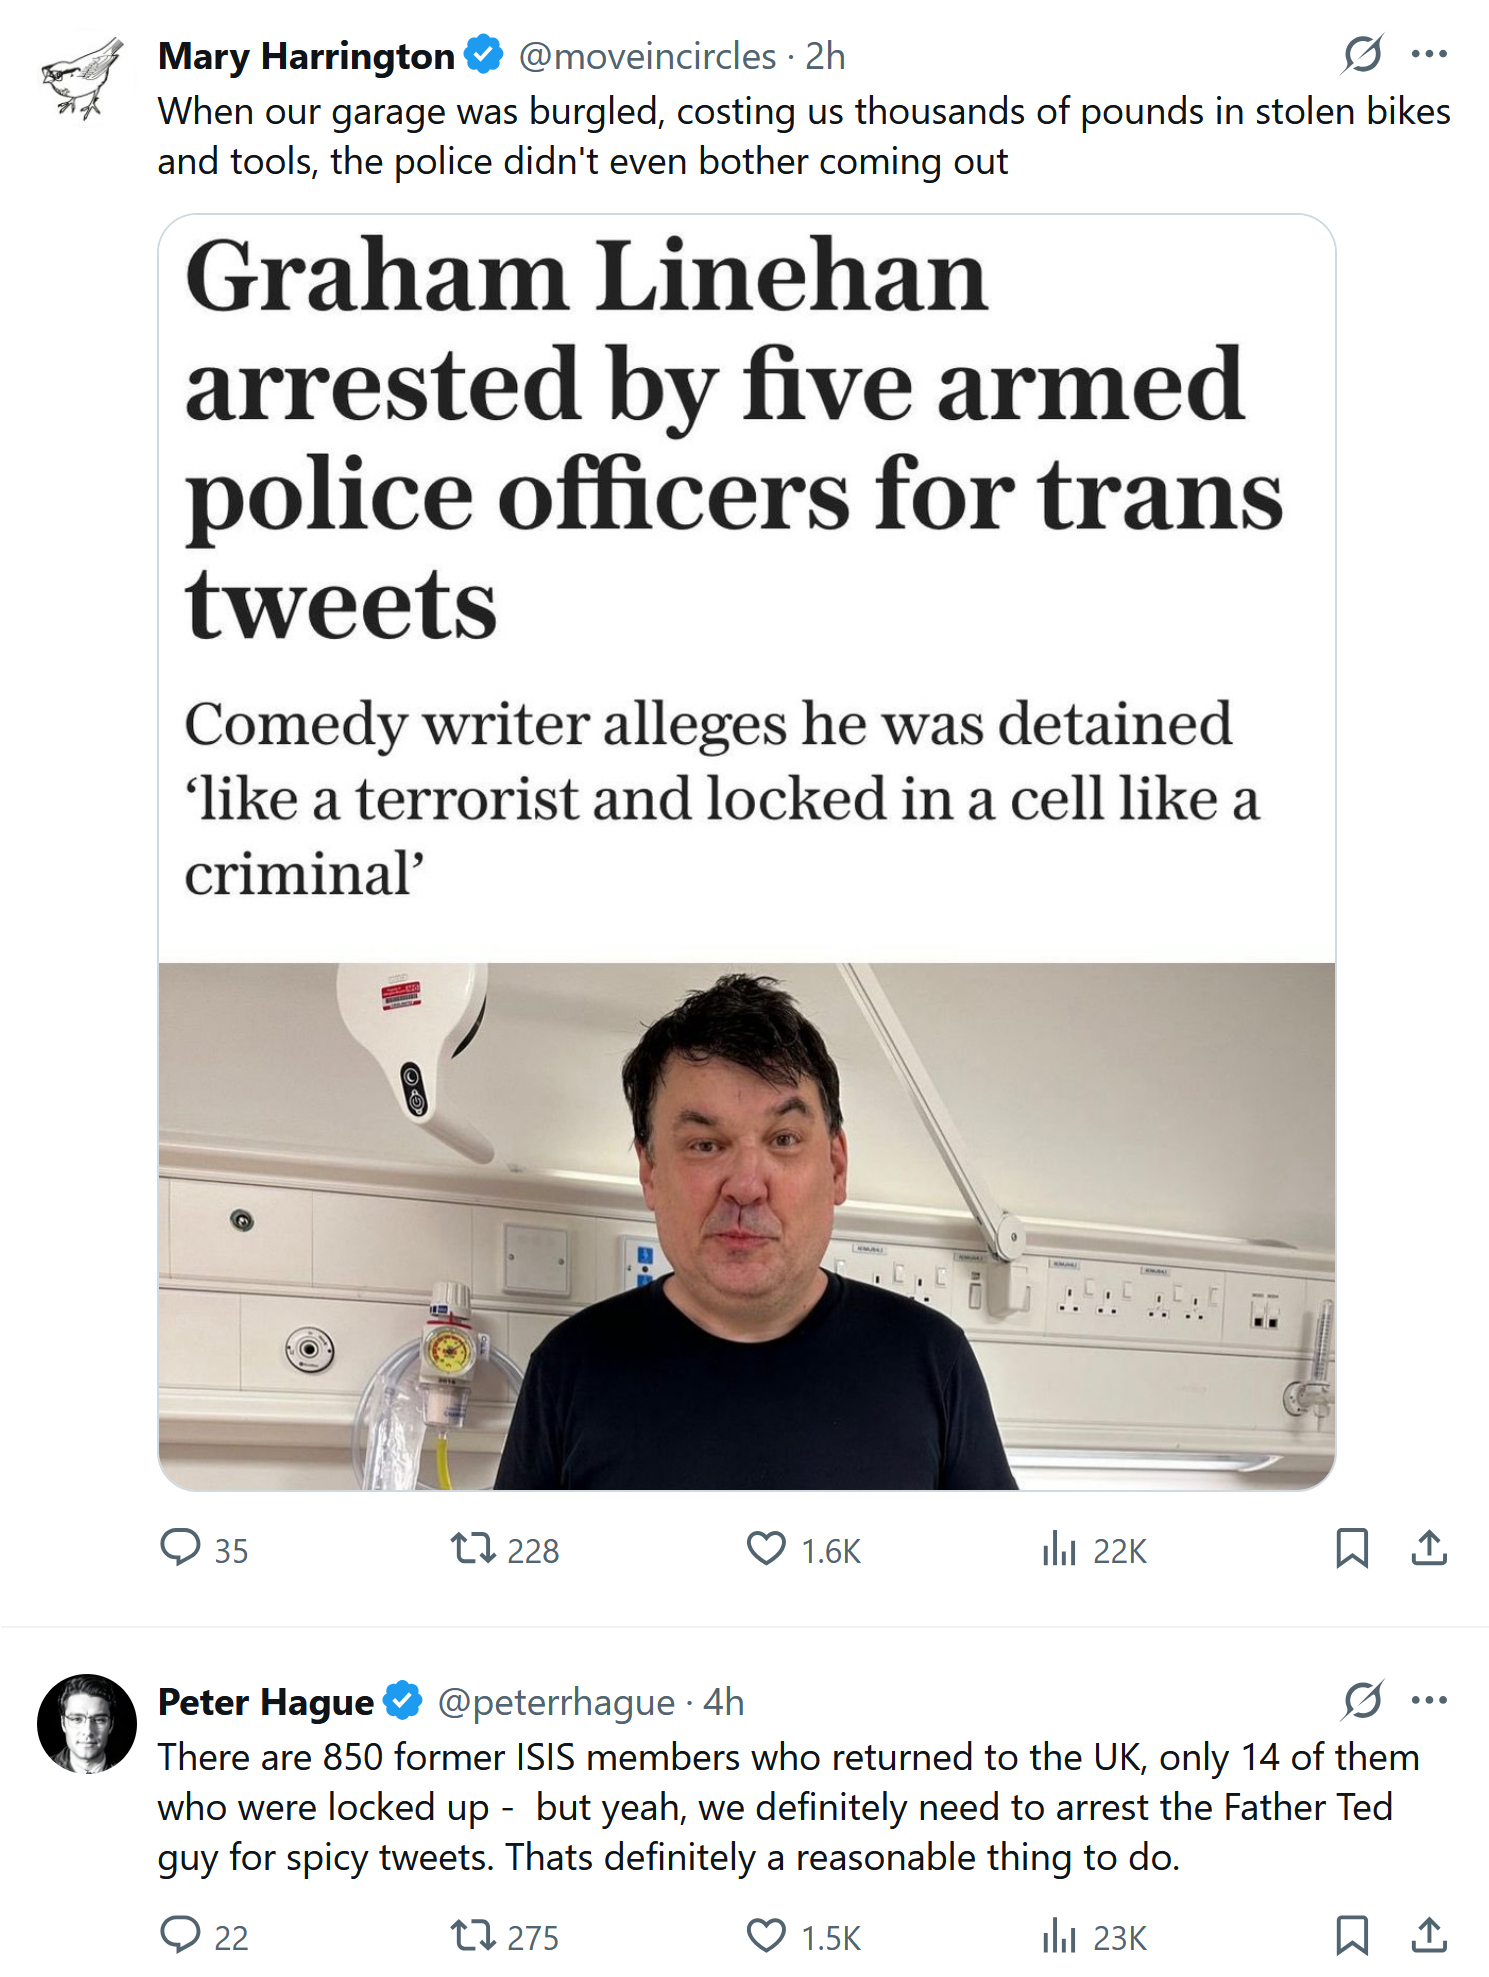The image size is (1489, 1977).
Task: Open Grok icon on Mary Harrington's tweet
Action: pos(1362,54)
